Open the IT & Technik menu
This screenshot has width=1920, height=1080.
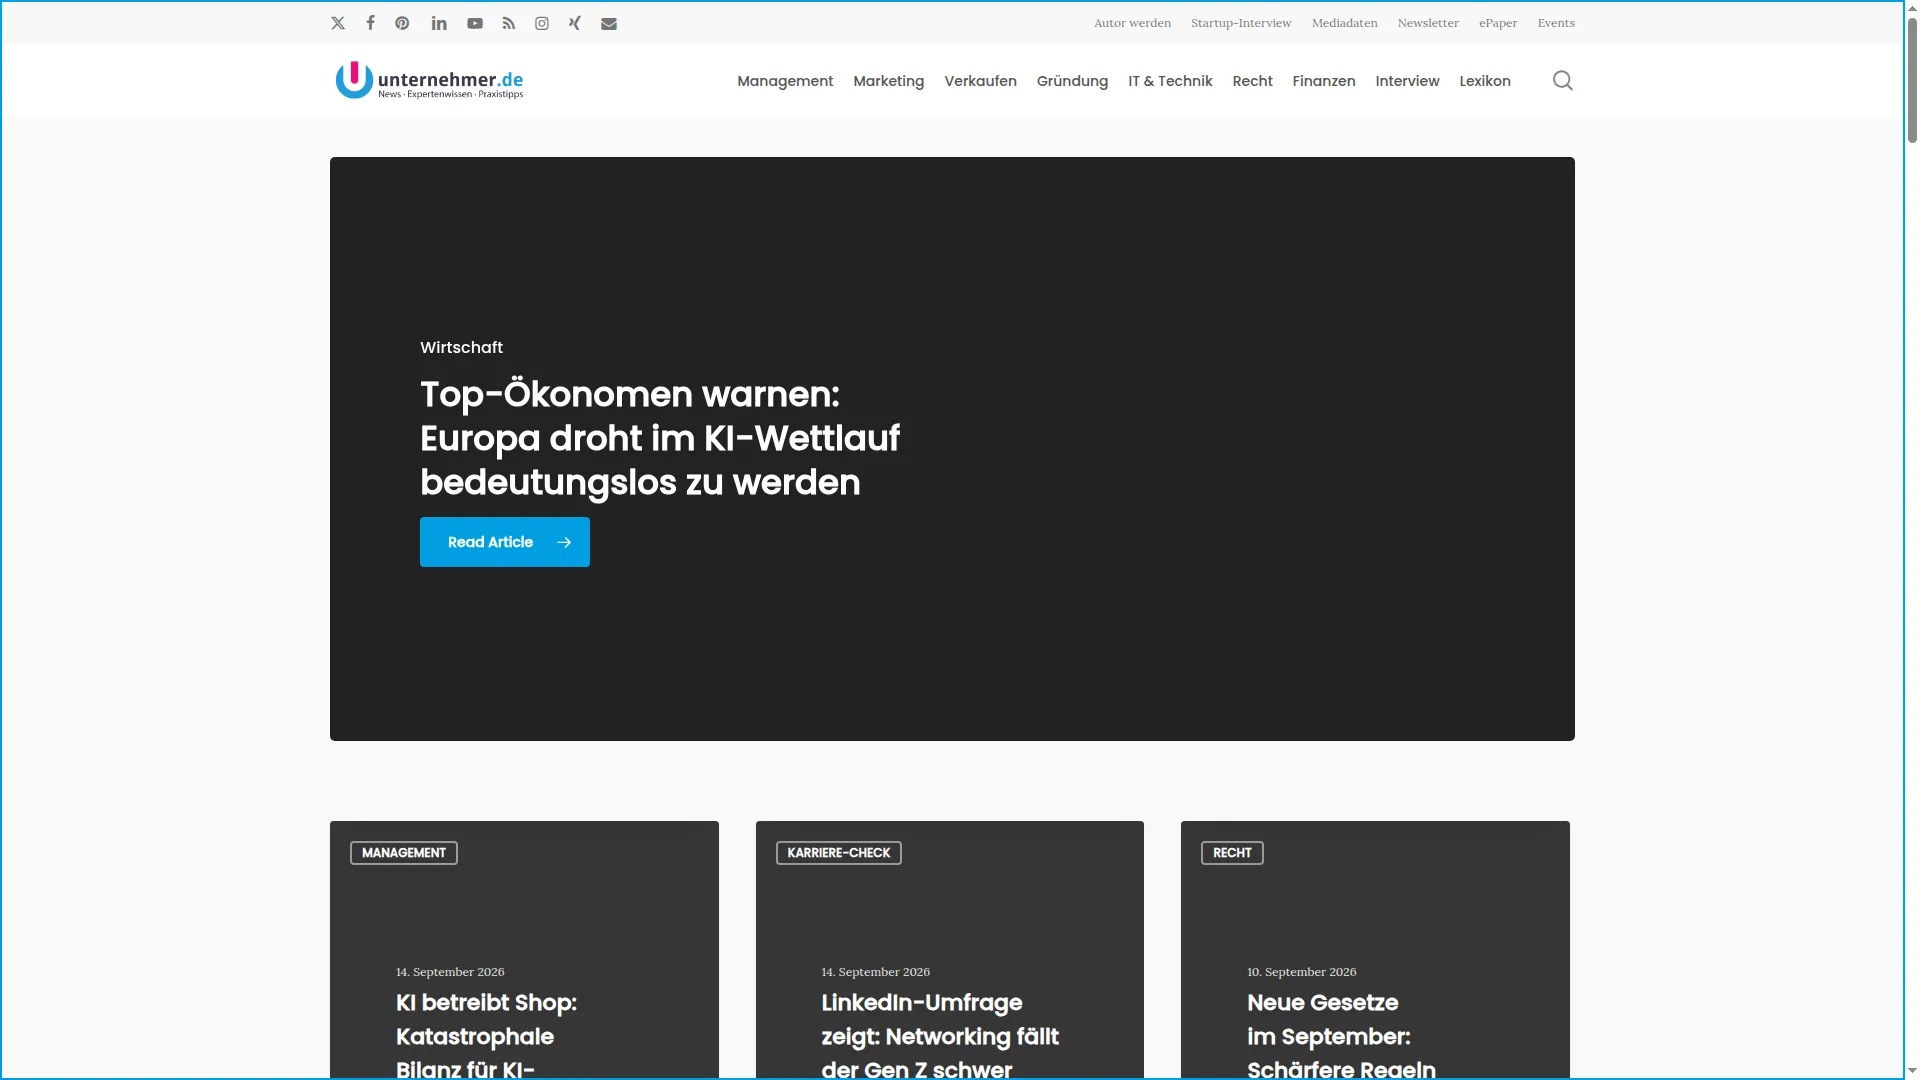(x=1170, y=81)
